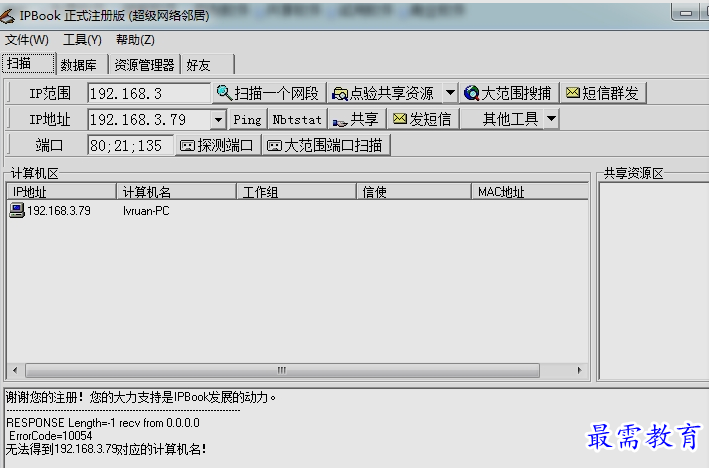Expand the 点验共享资源 dropdown arrow
Screen dimensions: 709x468
coord(450,93)
